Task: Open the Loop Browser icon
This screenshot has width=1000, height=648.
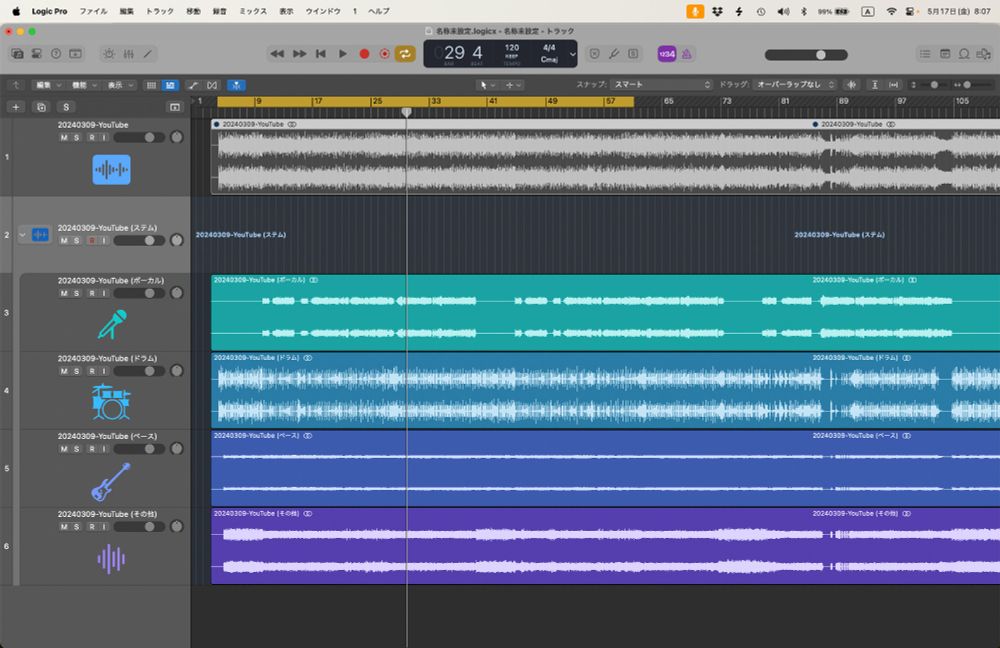Action: point(964,54)
